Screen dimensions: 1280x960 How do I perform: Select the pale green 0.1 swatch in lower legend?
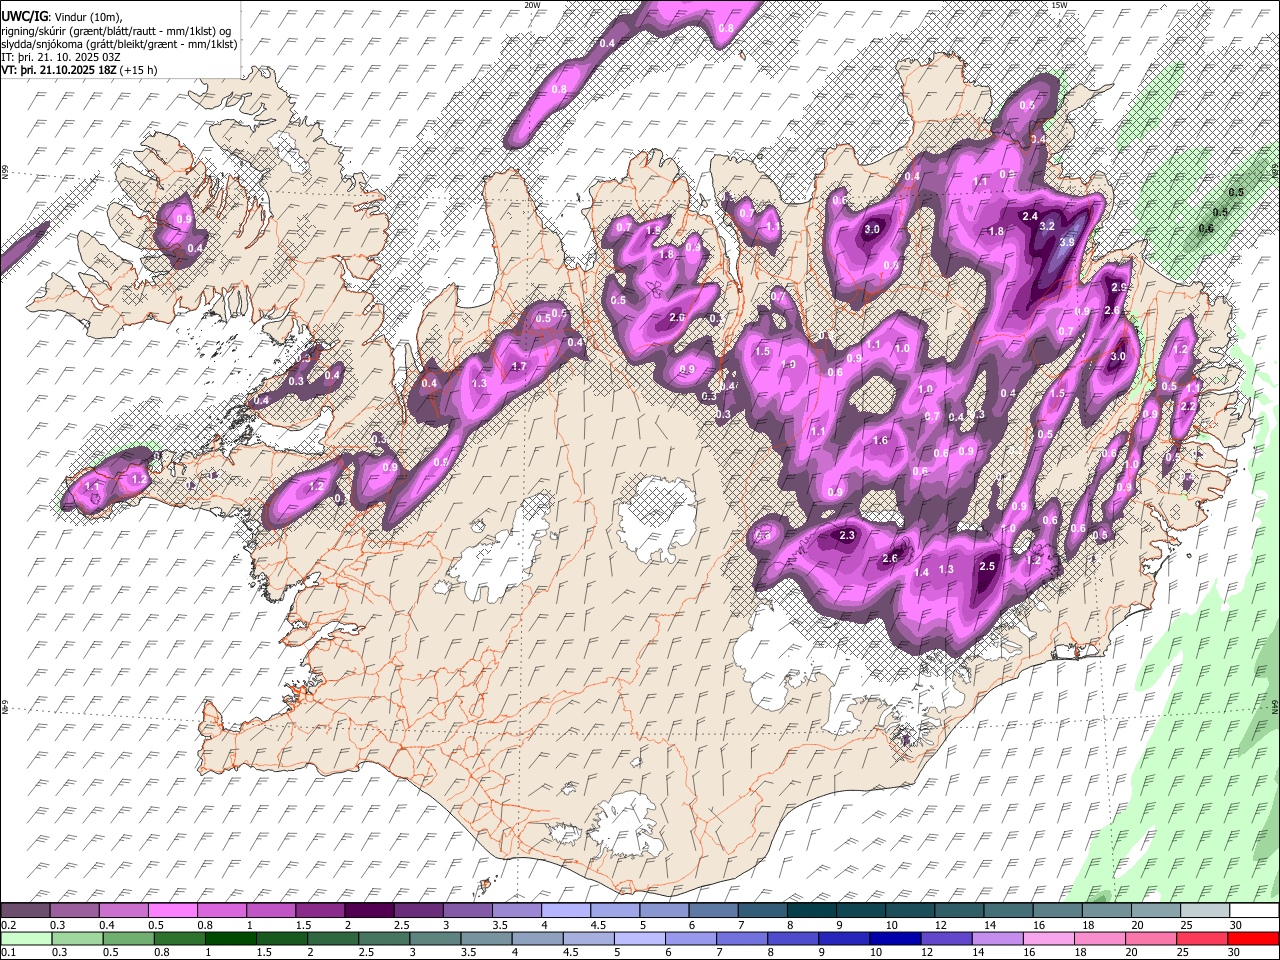26,938
